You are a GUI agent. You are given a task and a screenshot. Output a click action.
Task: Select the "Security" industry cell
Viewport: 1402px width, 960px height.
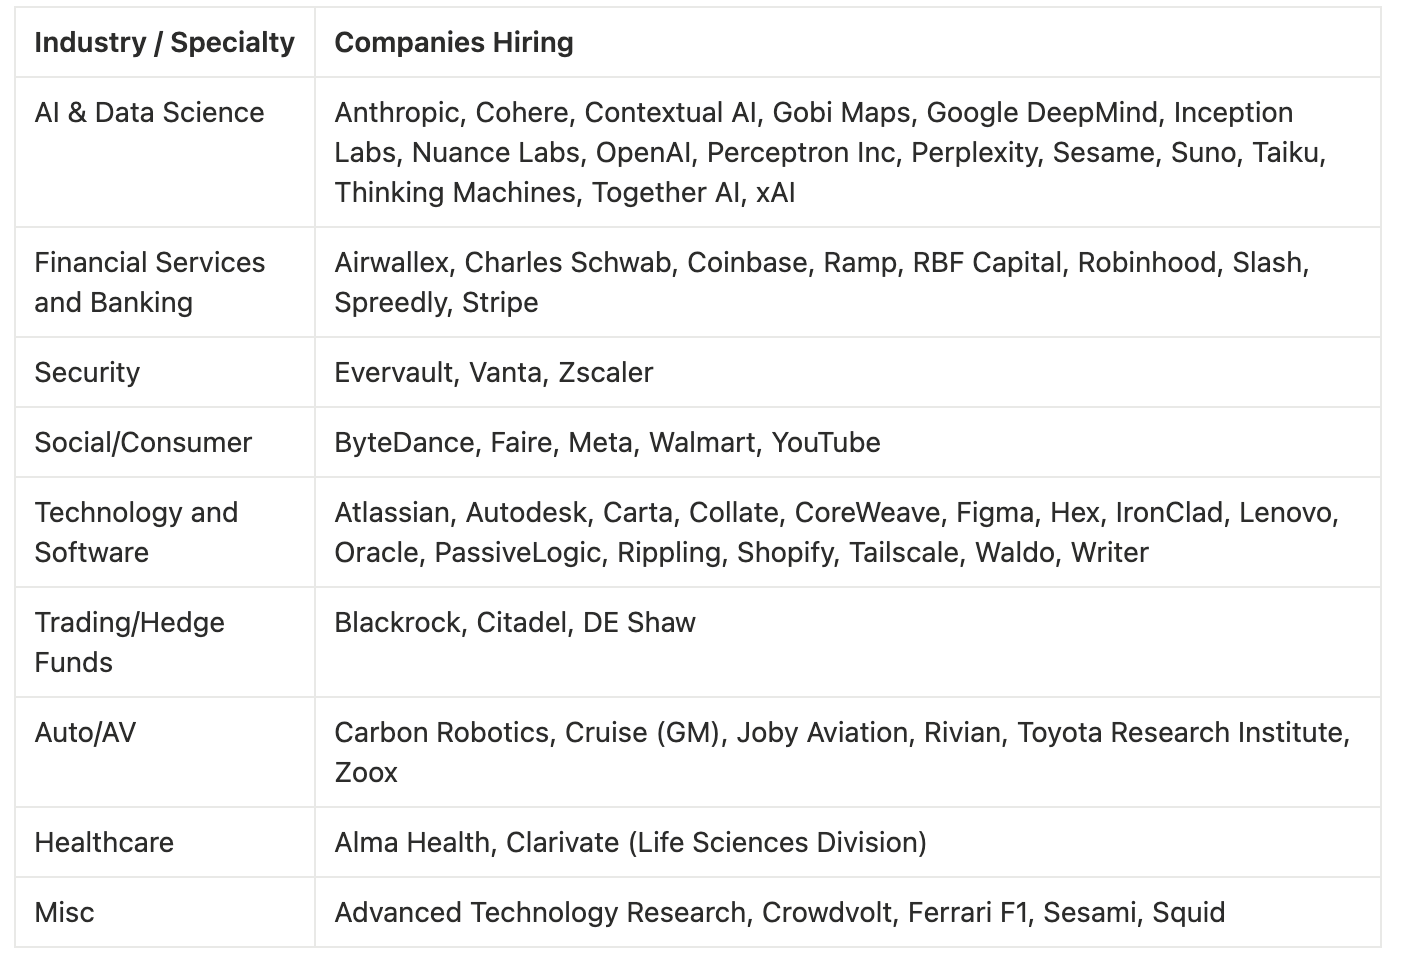87,373
